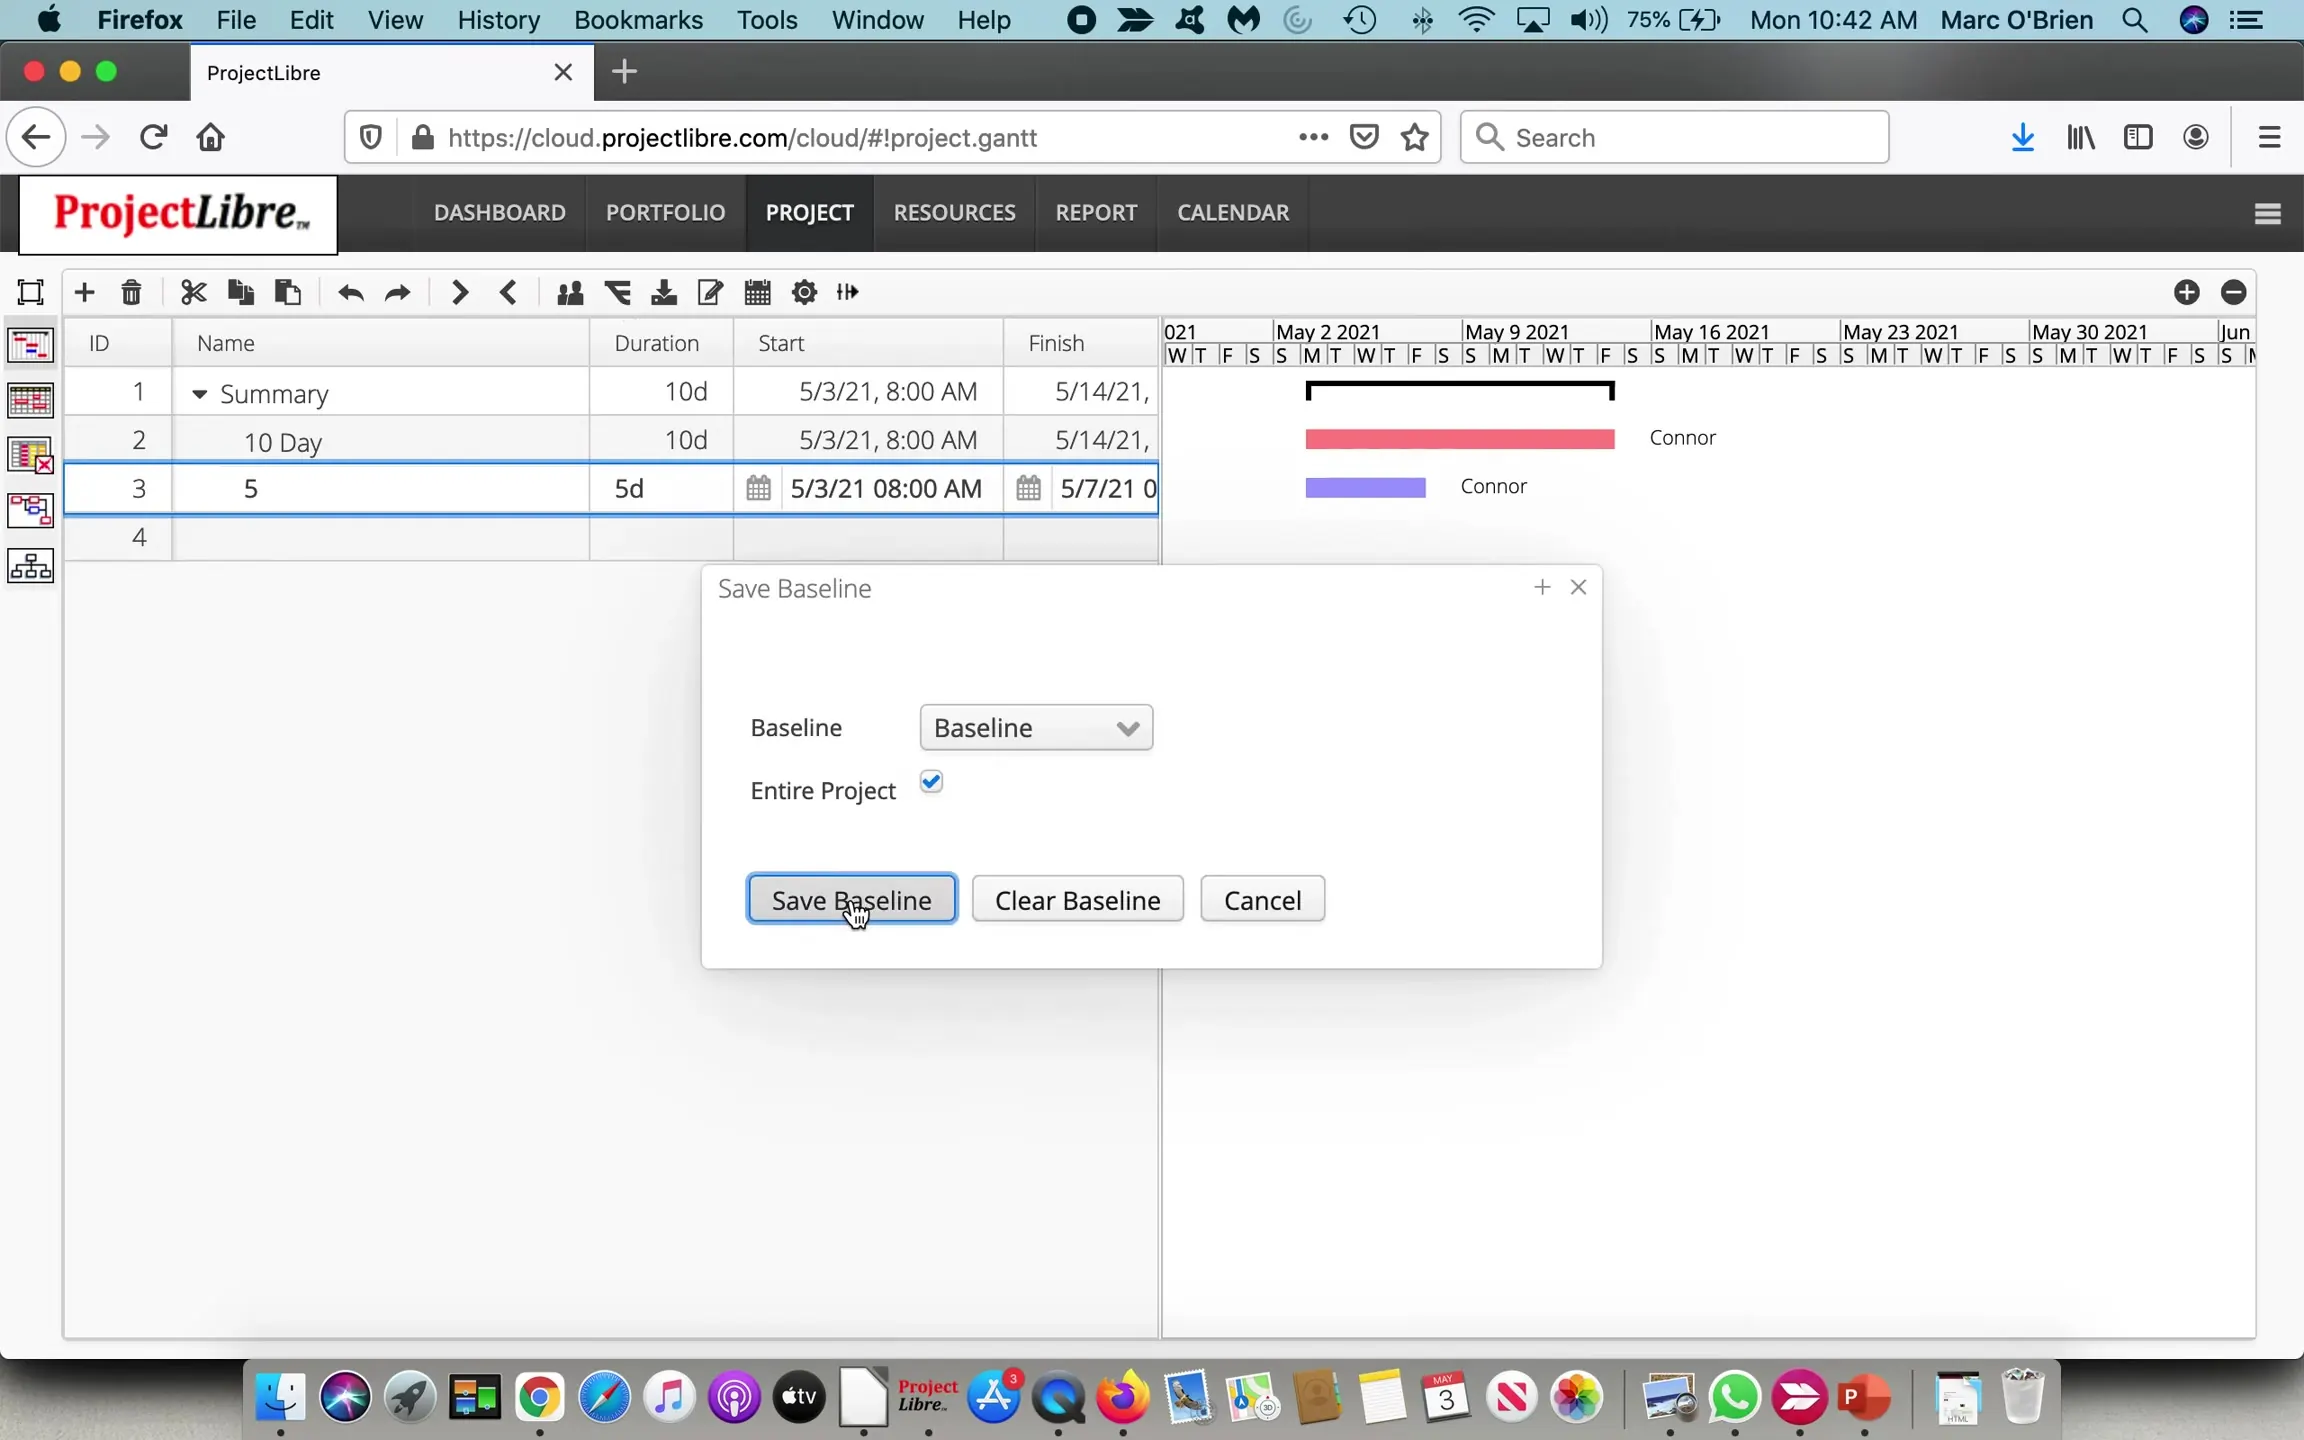
Task: Click the Save Baseline button
Action: tap(852, 899)
